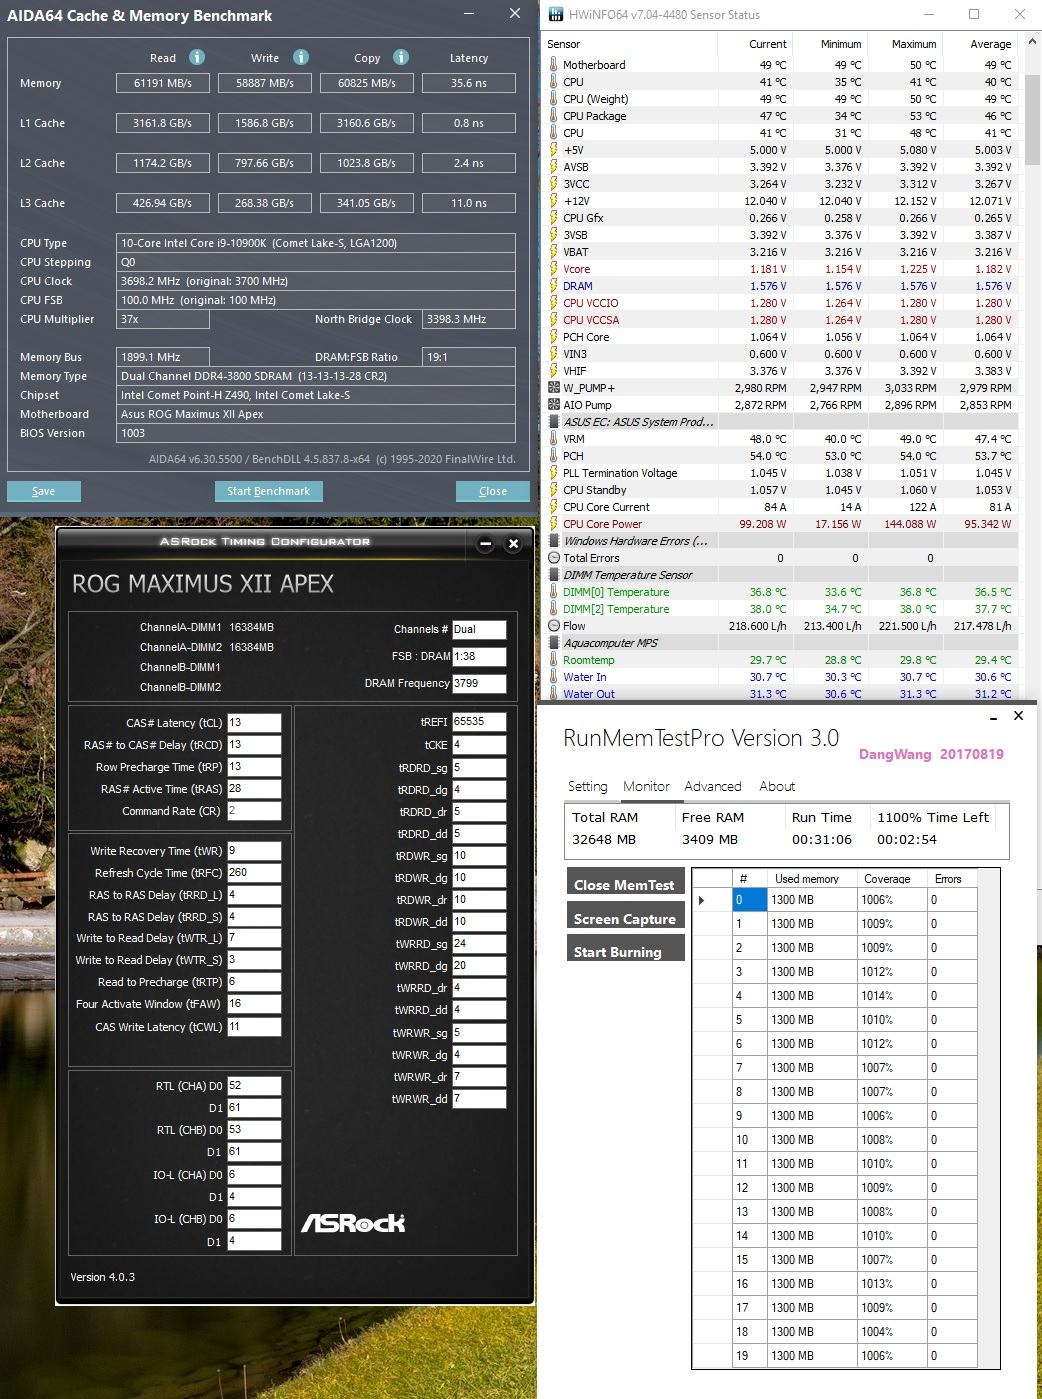This screenshot has height=1399, width=1042.
Task: Click the Memory Latency value 35.6 ns
Action: [x=469, y=83]
